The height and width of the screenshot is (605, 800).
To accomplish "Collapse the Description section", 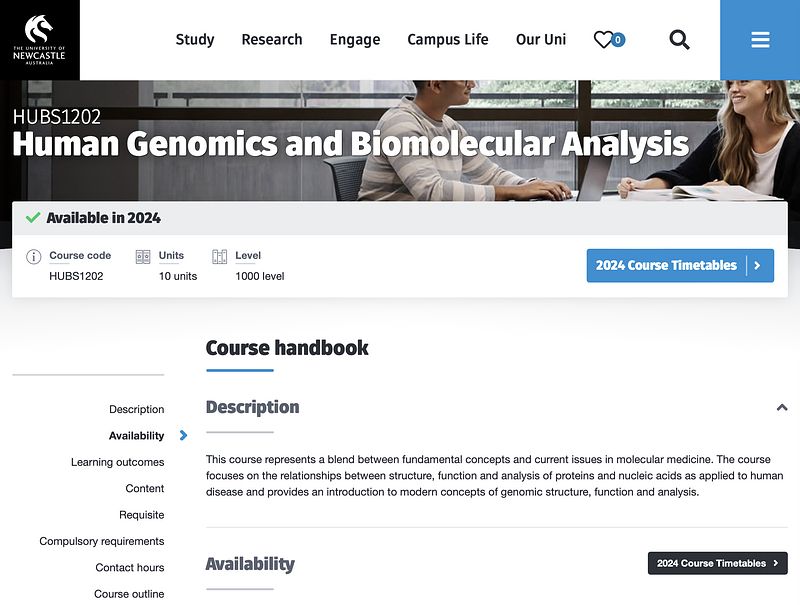I will [x=782, y=408].
